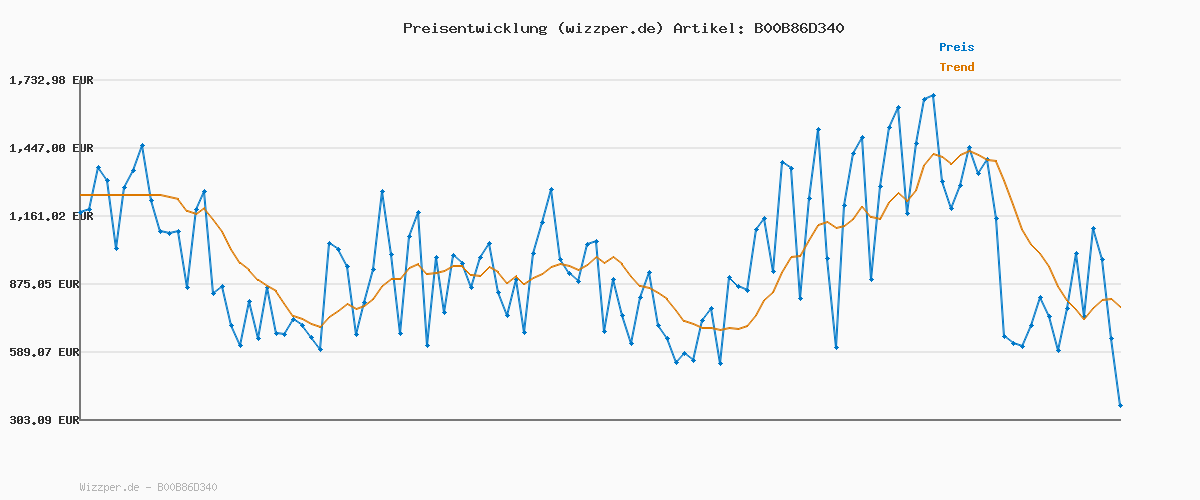Click the last, lowest blue price data point
Screen dimensions: 1200x500
1120,405
